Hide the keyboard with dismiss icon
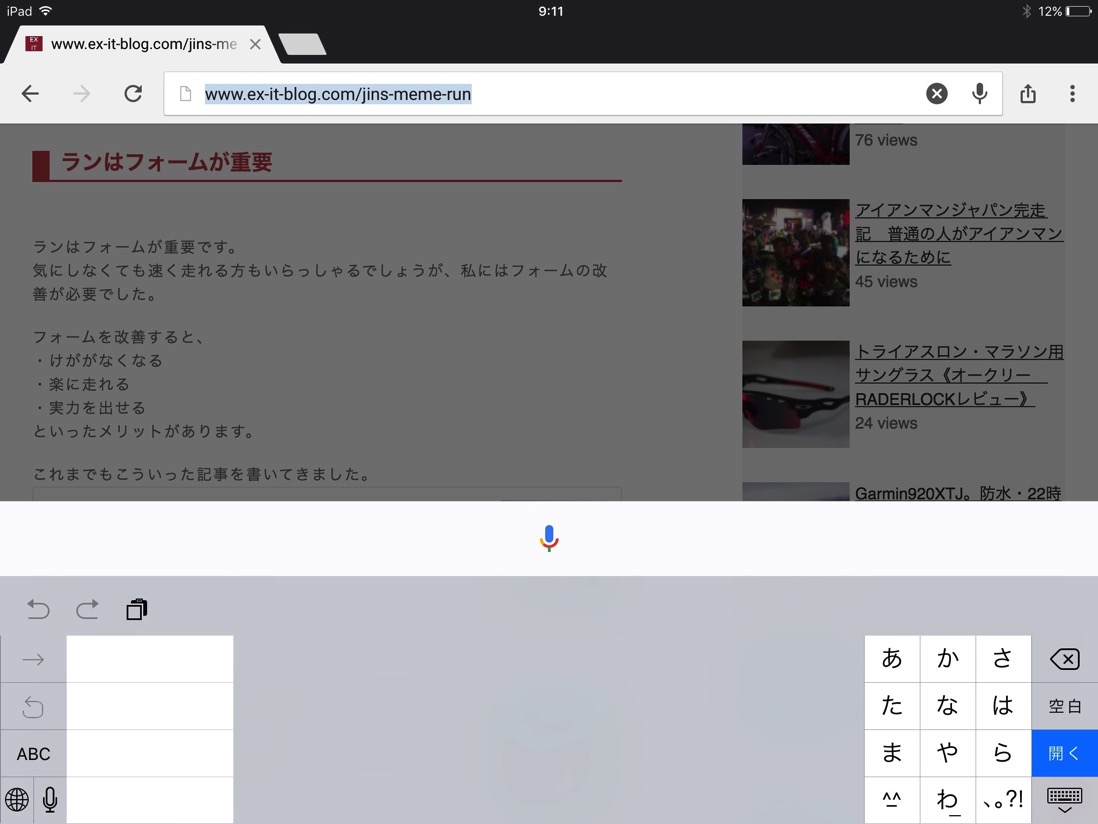 point(1064,800)
